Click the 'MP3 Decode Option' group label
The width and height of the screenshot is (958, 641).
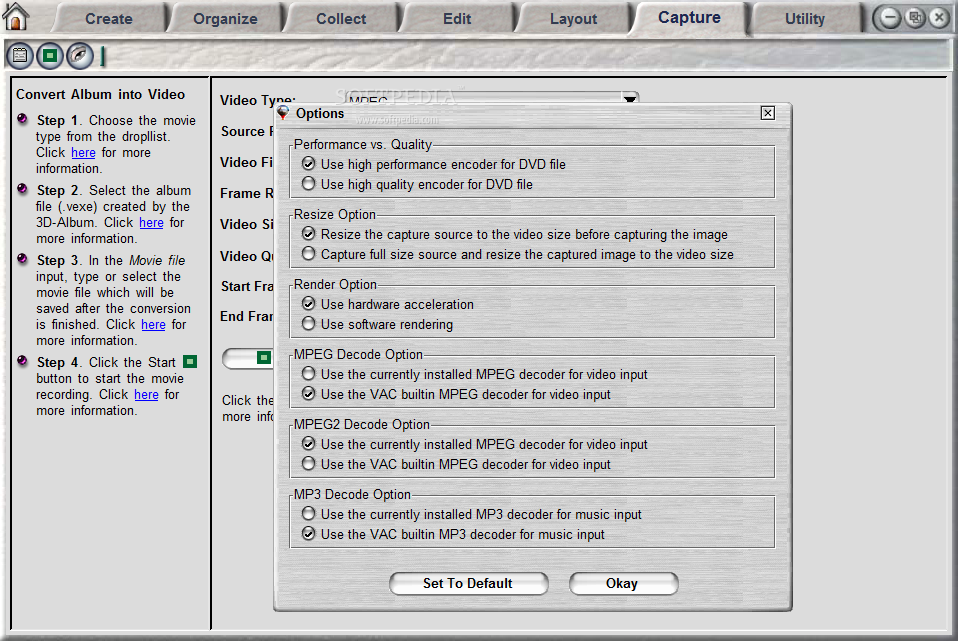352,494
